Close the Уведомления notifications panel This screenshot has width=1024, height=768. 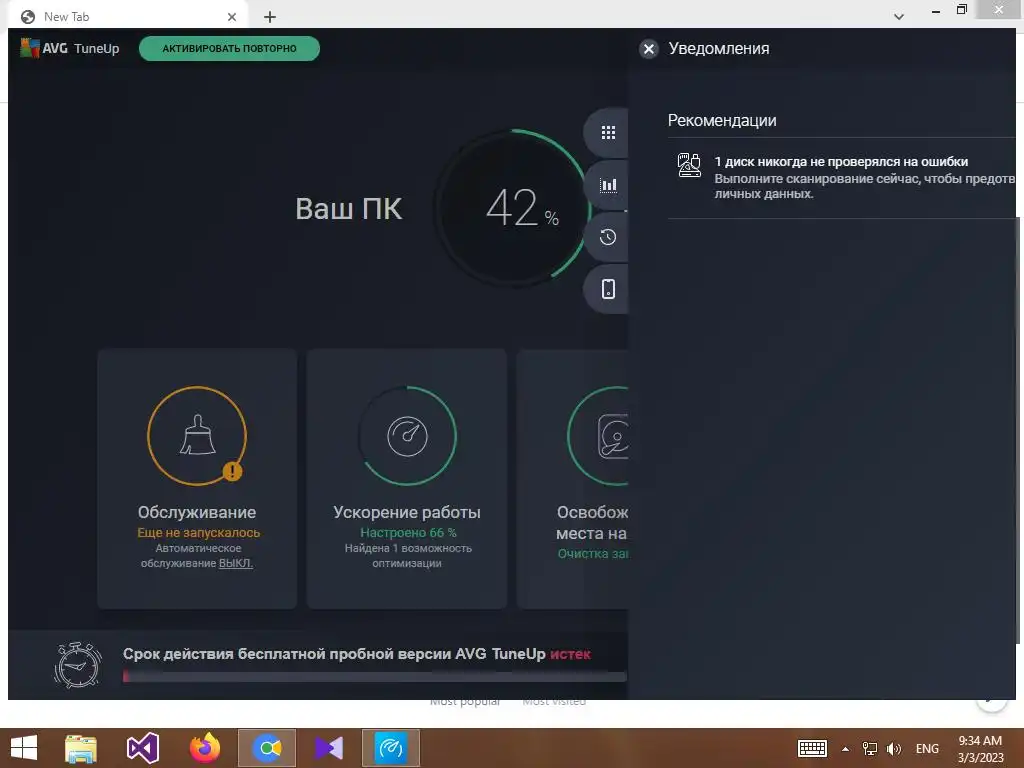[648, 49]
